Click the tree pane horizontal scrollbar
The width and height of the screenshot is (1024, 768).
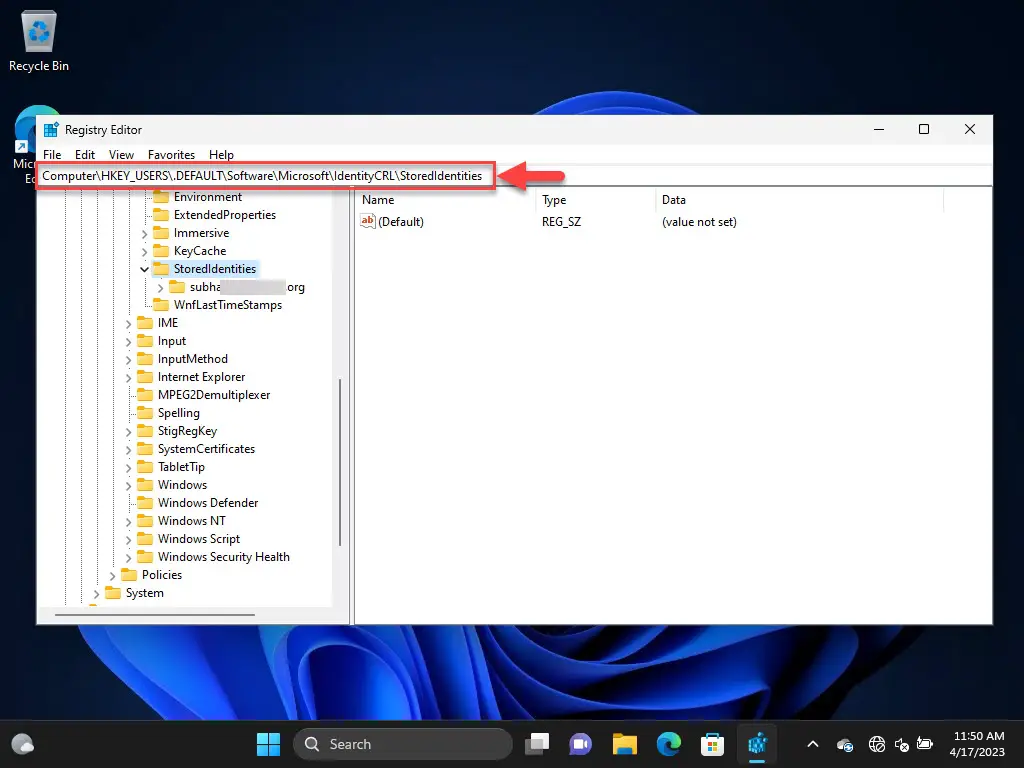[155, 615]
